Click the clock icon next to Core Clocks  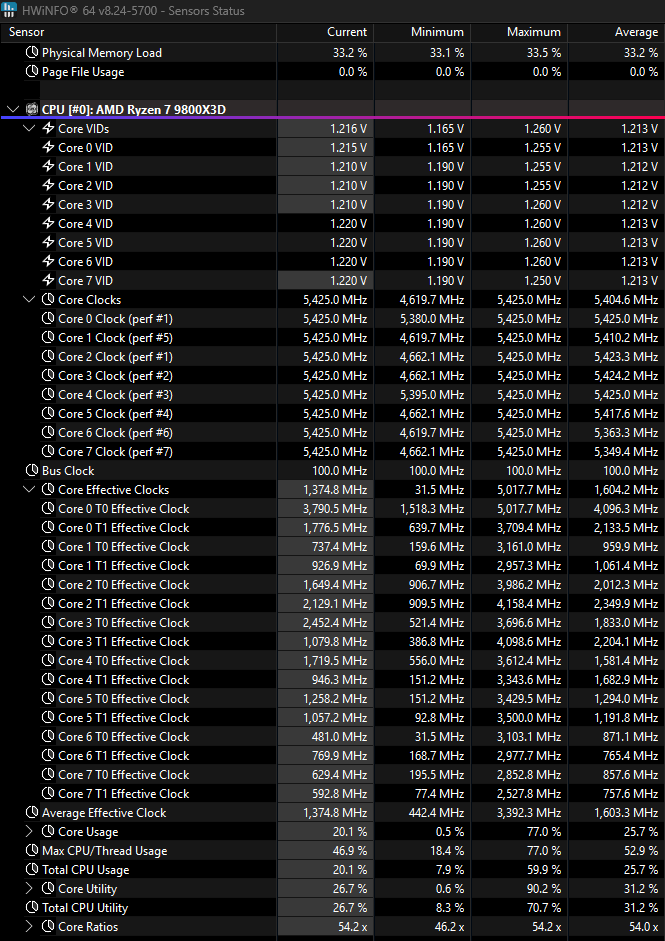click(48, 299)
